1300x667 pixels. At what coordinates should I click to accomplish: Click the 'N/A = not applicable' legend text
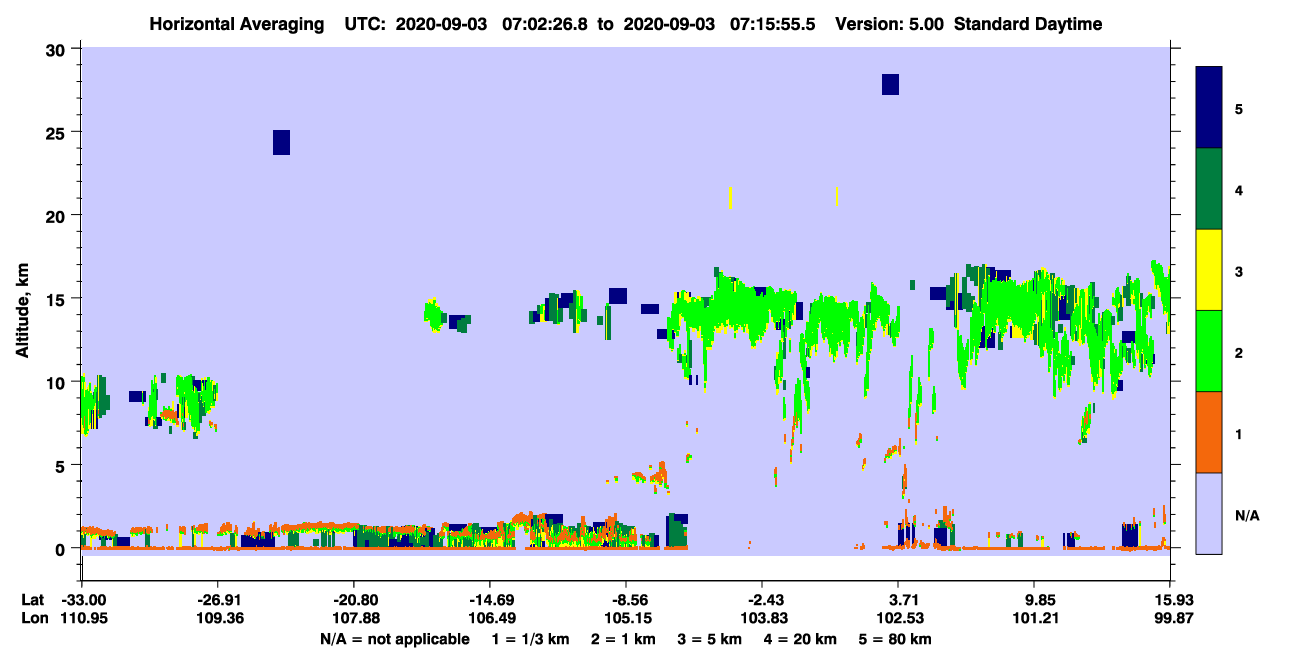tap(394, 639)
